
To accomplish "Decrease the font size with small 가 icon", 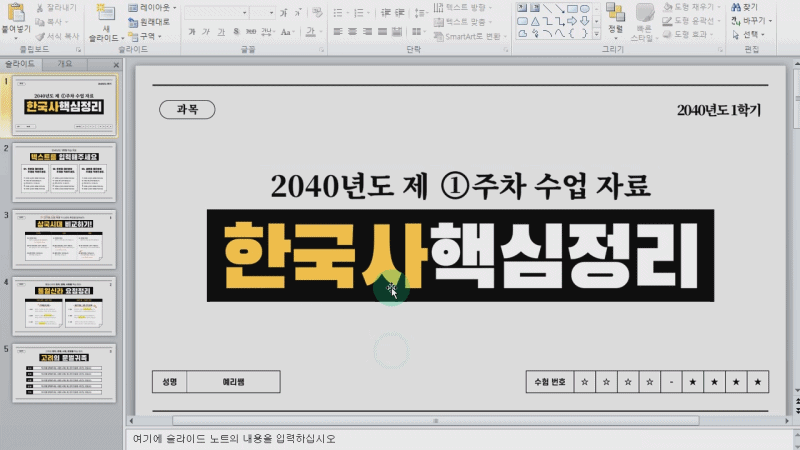I will 298,12.
